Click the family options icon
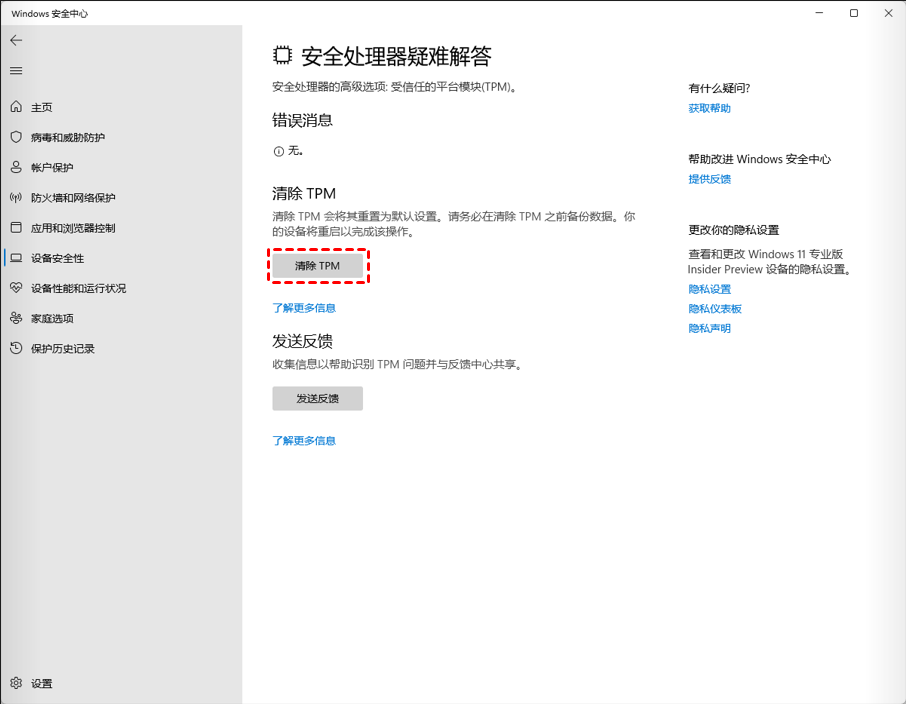 coord(16,318)
